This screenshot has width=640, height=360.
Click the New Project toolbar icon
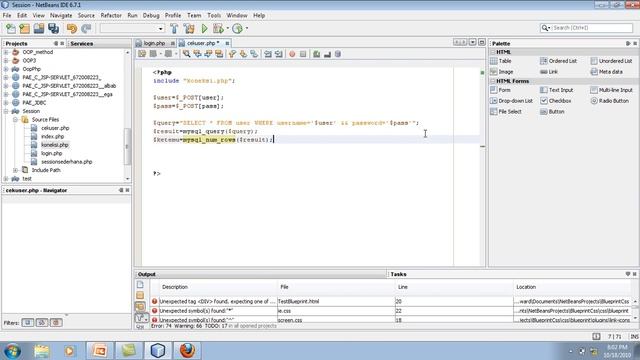tap(24, 29)
